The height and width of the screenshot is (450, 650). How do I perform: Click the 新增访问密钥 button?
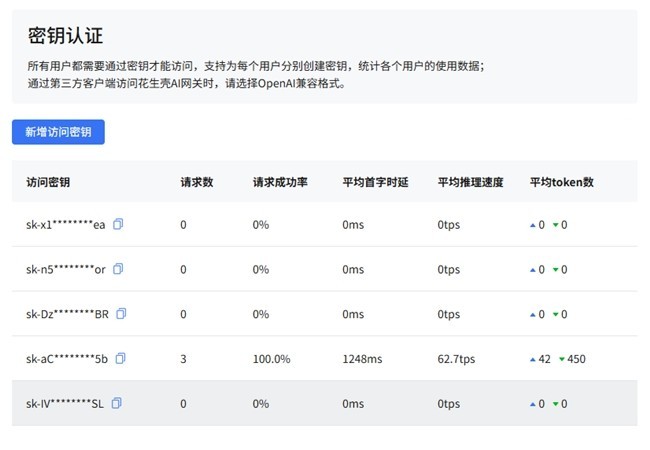(58, 132)
